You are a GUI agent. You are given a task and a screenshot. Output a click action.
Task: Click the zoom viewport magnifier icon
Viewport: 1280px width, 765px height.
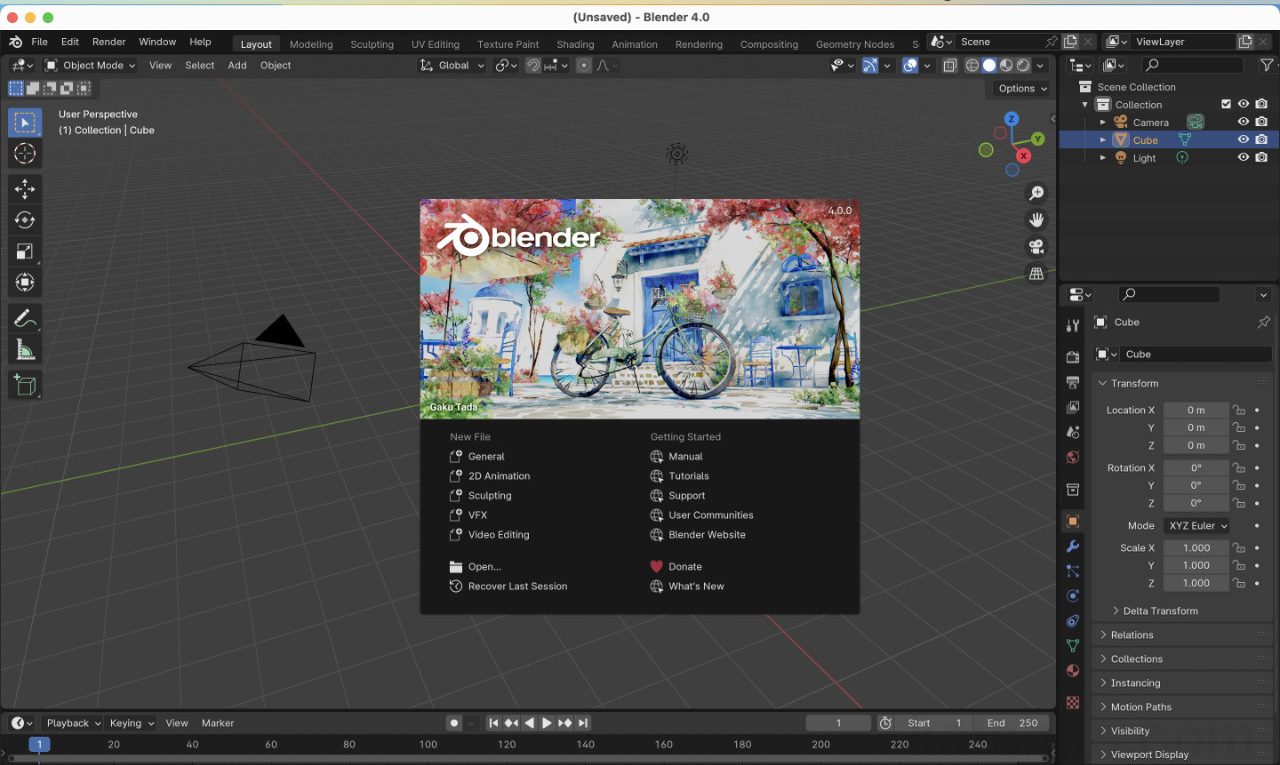click(1037, 193)
